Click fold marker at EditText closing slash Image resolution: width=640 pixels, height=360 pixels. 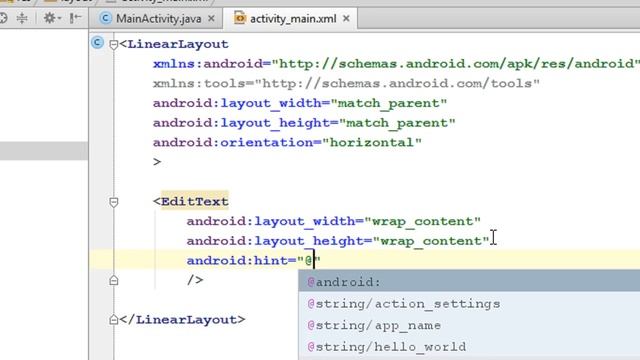click(114, 280)
